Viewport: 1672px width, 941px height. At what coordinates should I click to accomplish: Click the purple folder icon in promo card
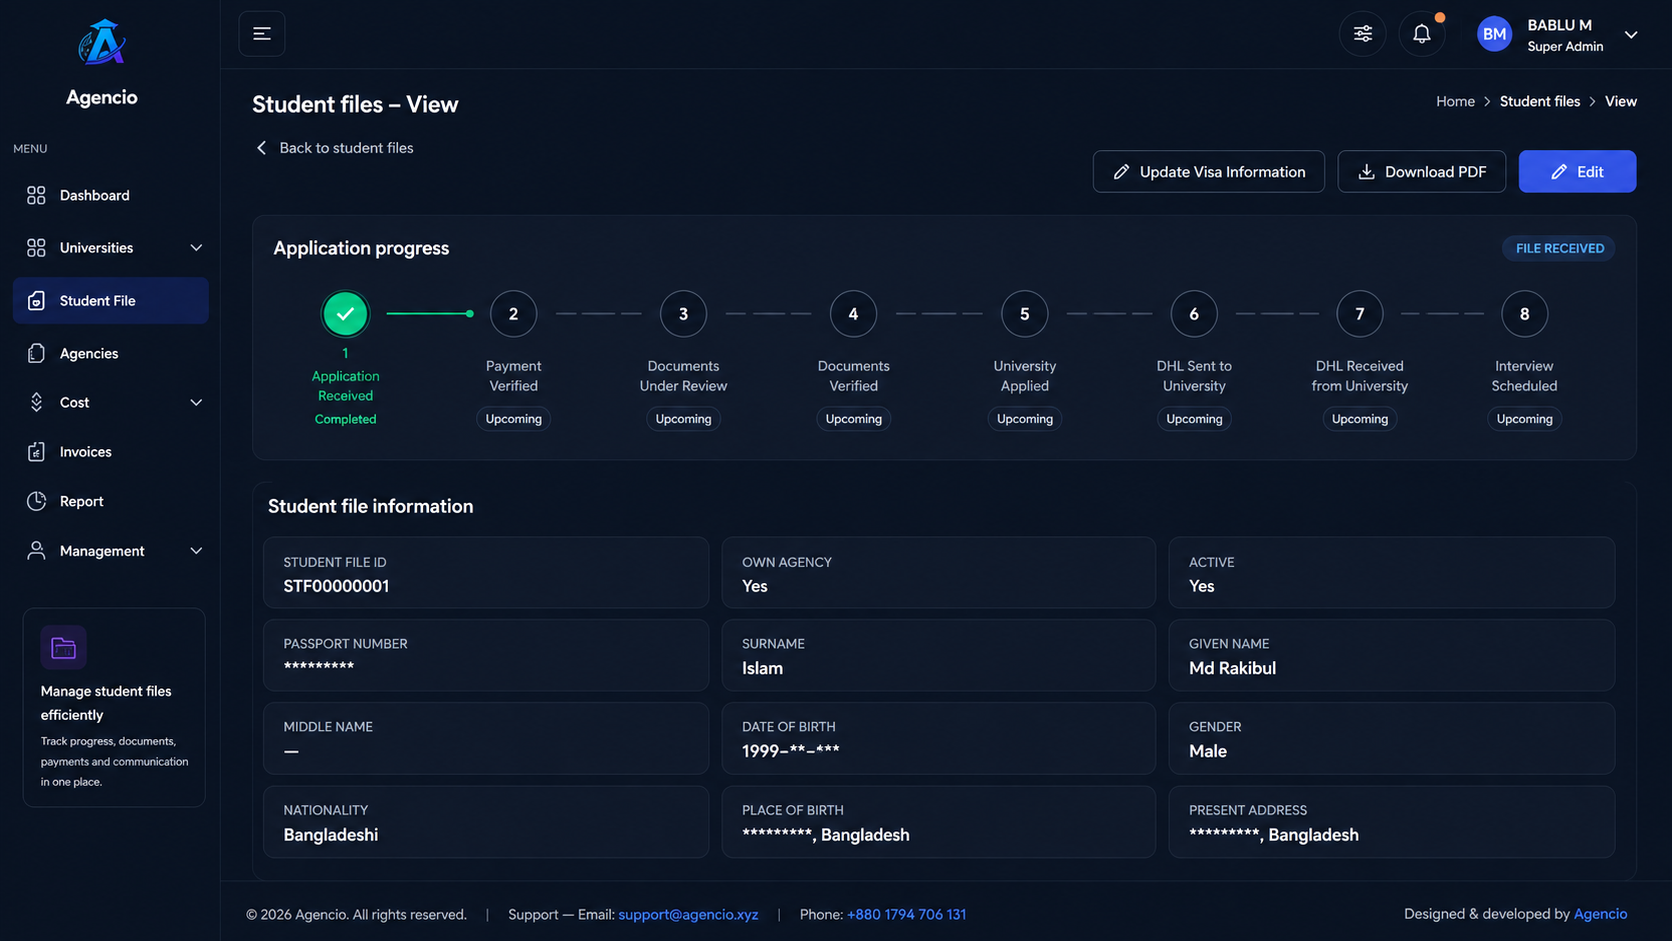point(63,648)
